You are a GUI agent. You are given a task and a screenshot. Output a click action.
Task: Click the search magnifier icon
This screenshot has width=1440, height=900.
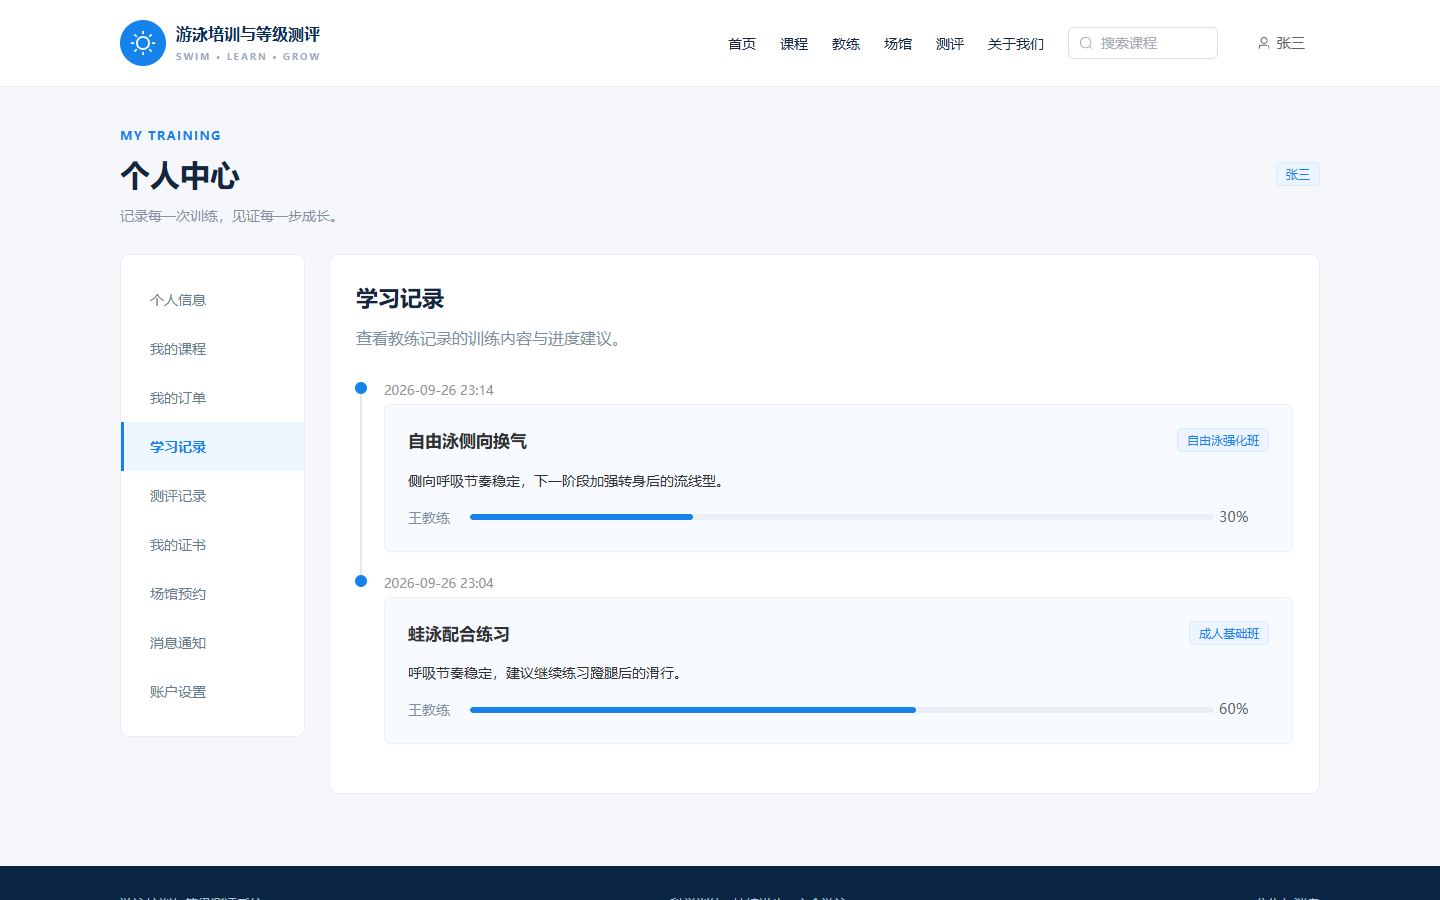tap(1086, 43)
